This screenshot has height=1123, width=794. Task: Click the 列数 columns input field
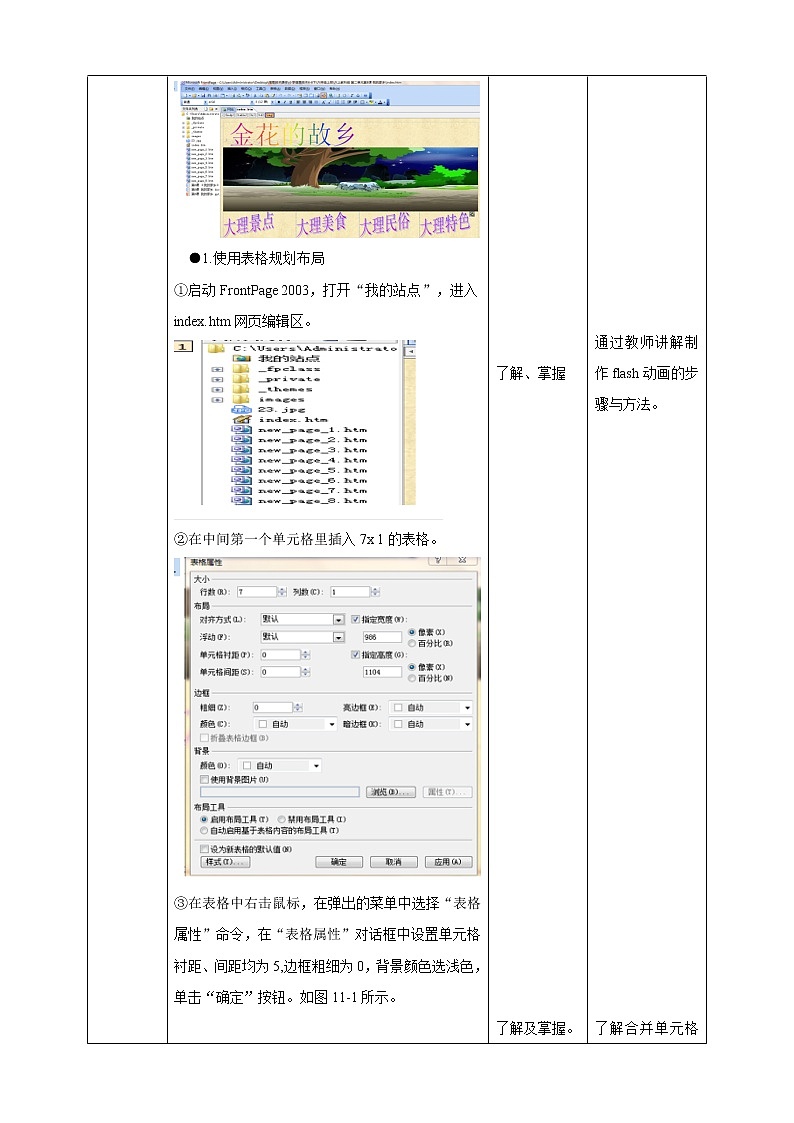coord(349,592)
